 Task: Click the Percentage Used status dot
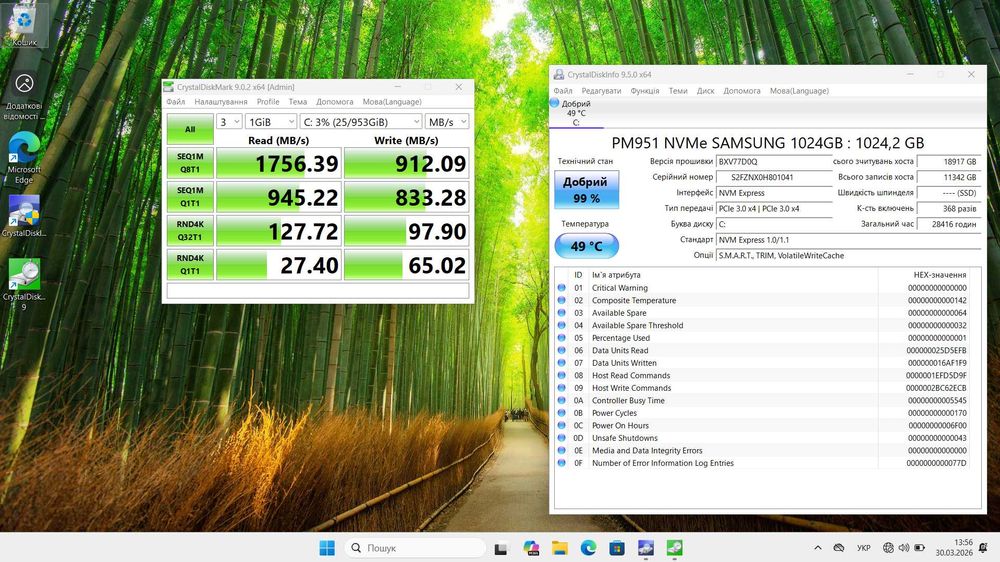(561, 338)
